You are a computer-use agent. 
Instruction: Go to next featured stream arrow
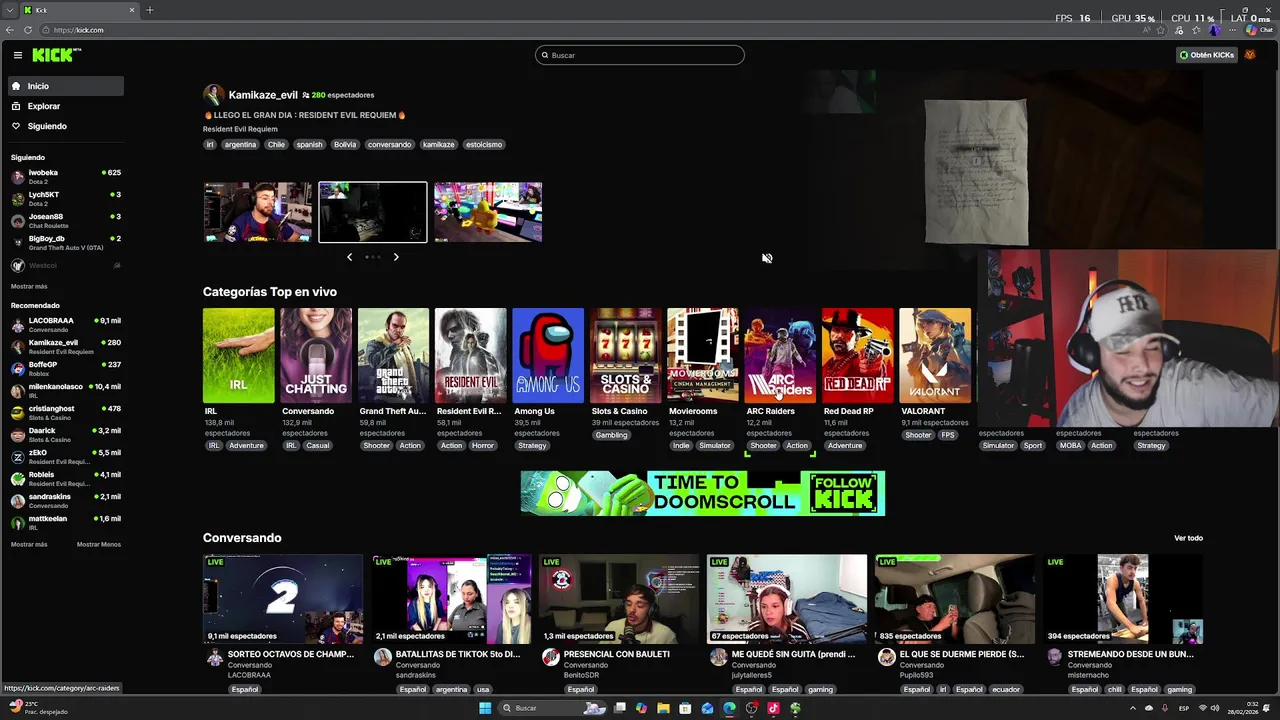396,257
